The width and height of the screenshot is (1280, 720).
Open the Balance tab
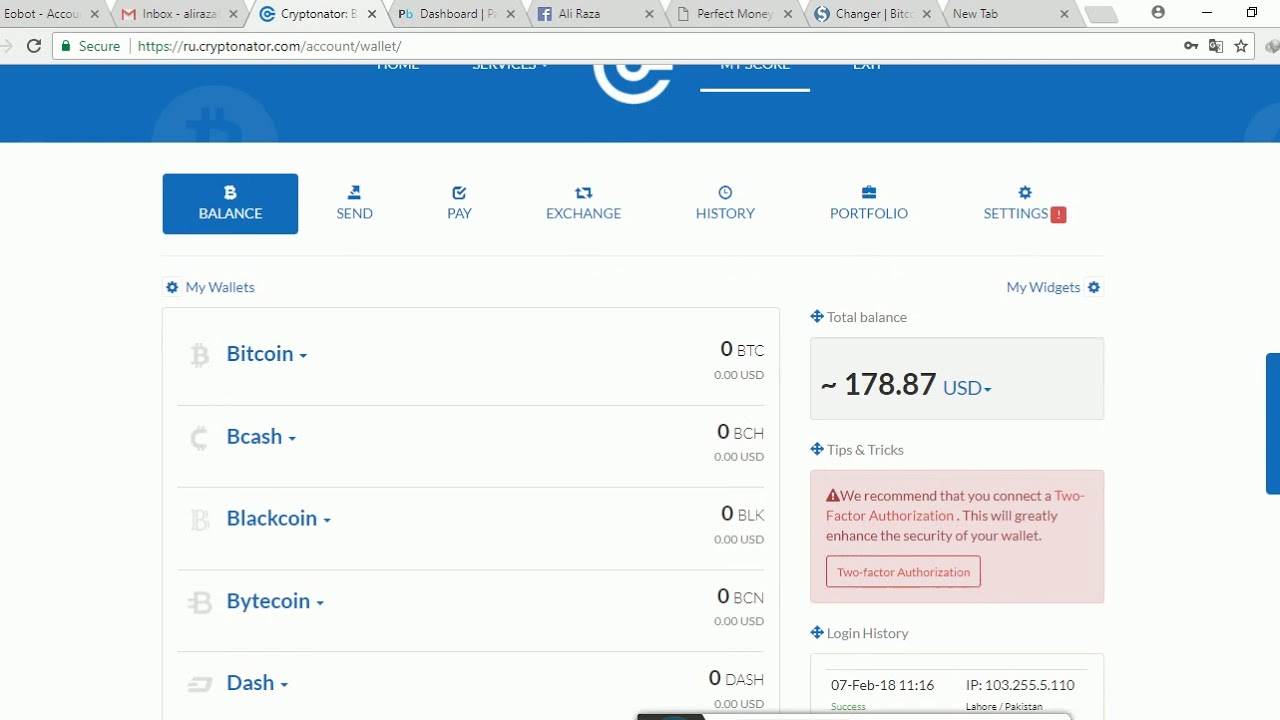coord(230,204)
